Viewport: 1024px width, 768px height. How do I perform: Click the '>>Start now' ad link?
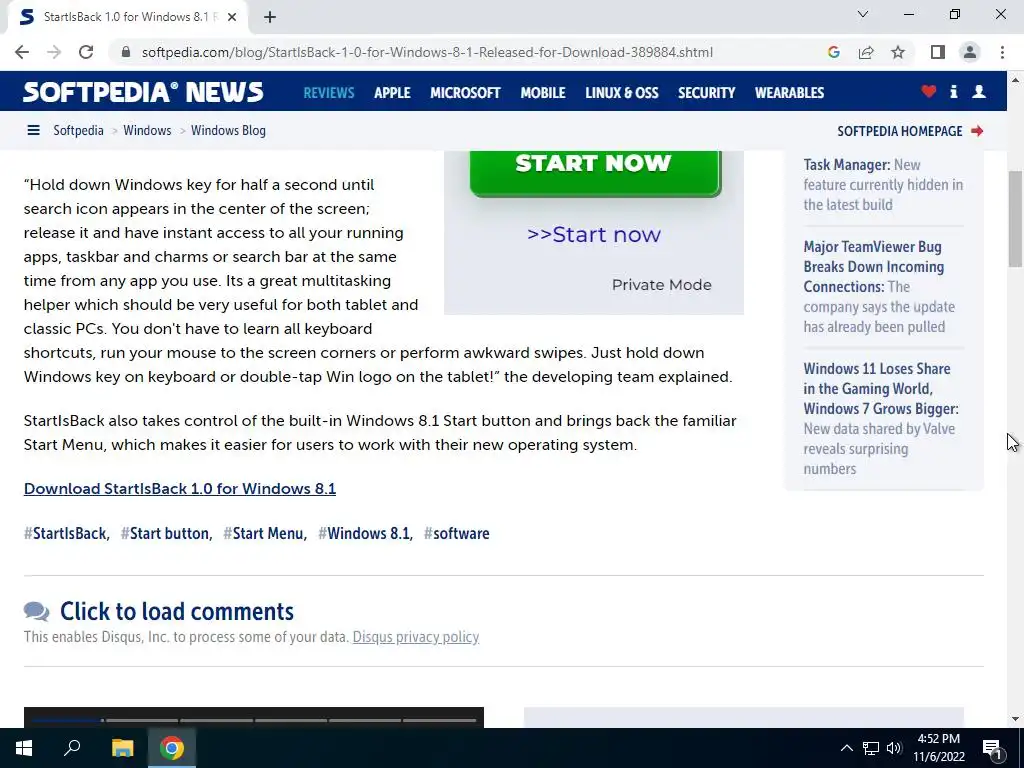click(x=594, y=234)
